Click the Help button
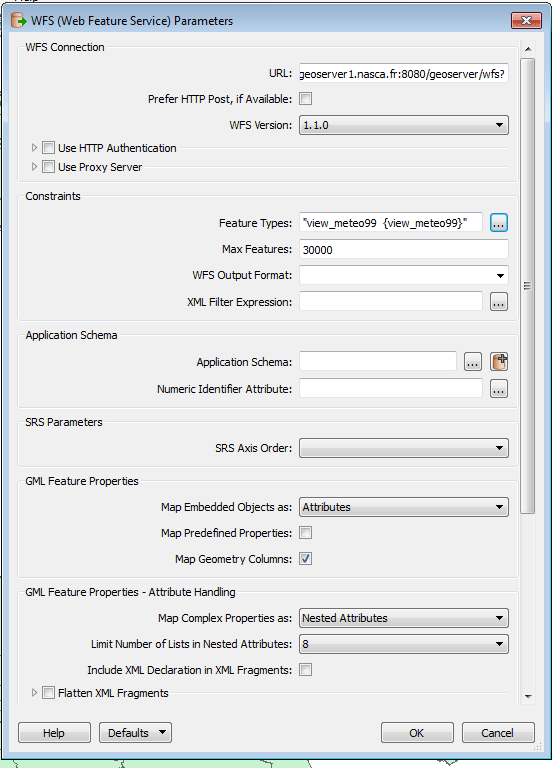Viewport: 552px width, 768px height. [x=54, y=733]
